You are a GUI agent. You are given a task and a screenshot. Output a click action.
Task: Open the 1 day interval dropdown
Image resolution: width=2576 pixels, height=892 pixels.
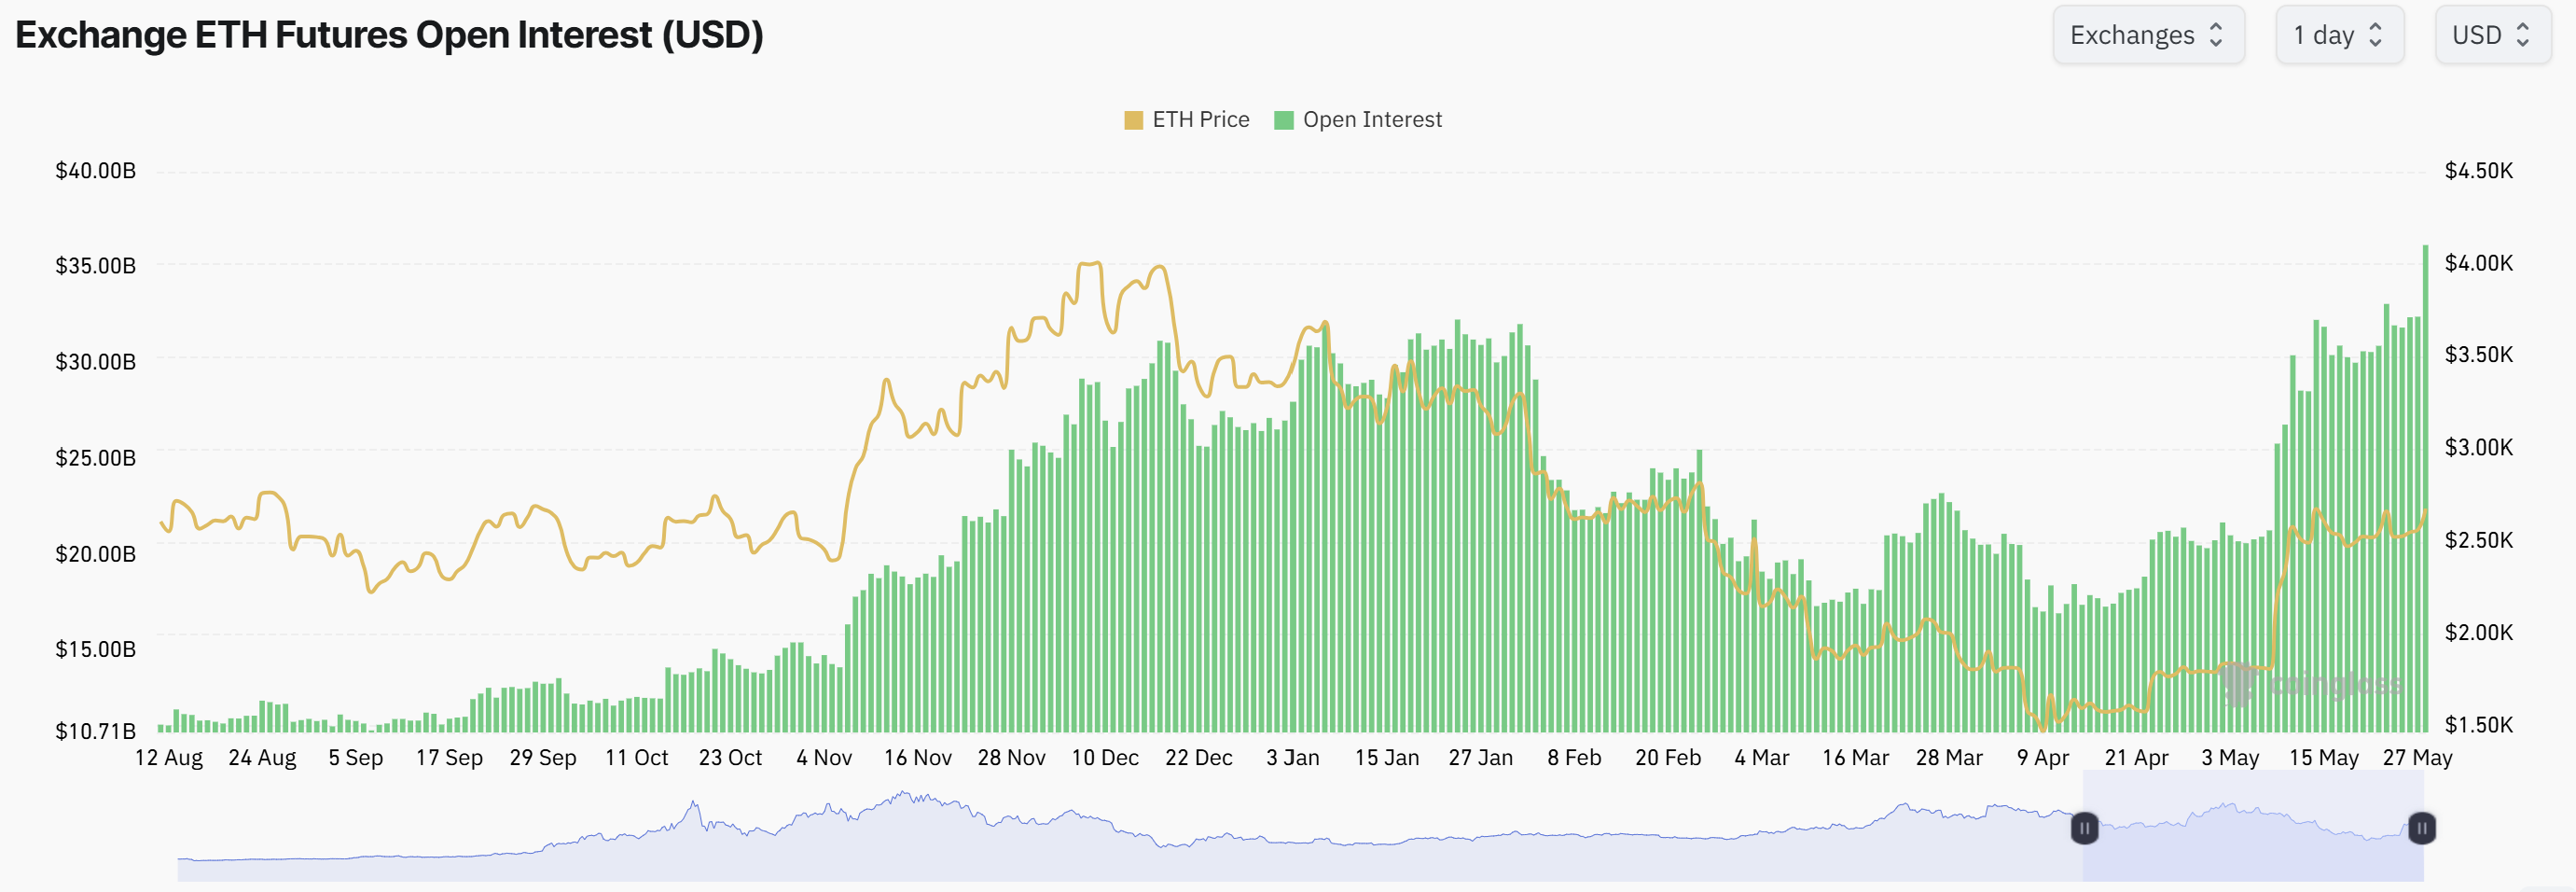pos(2340,34)
